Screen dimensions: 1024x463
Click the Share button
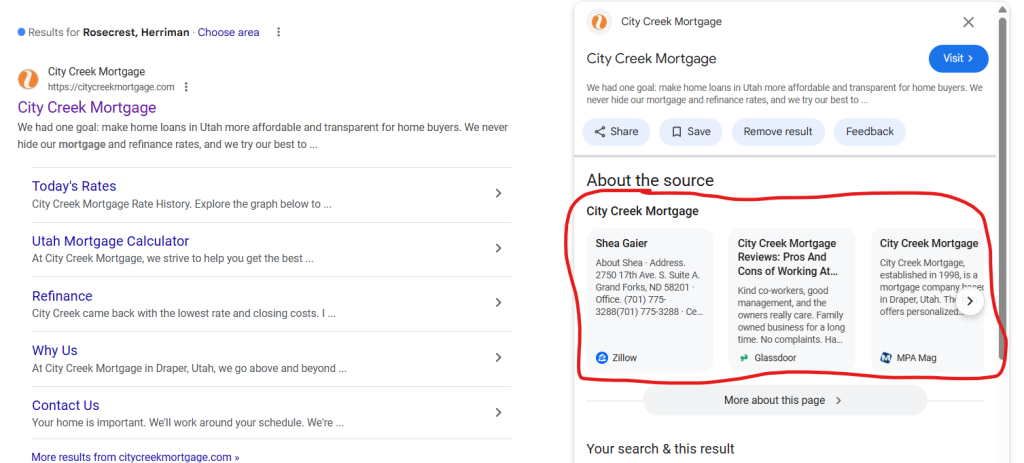point(616,132)
